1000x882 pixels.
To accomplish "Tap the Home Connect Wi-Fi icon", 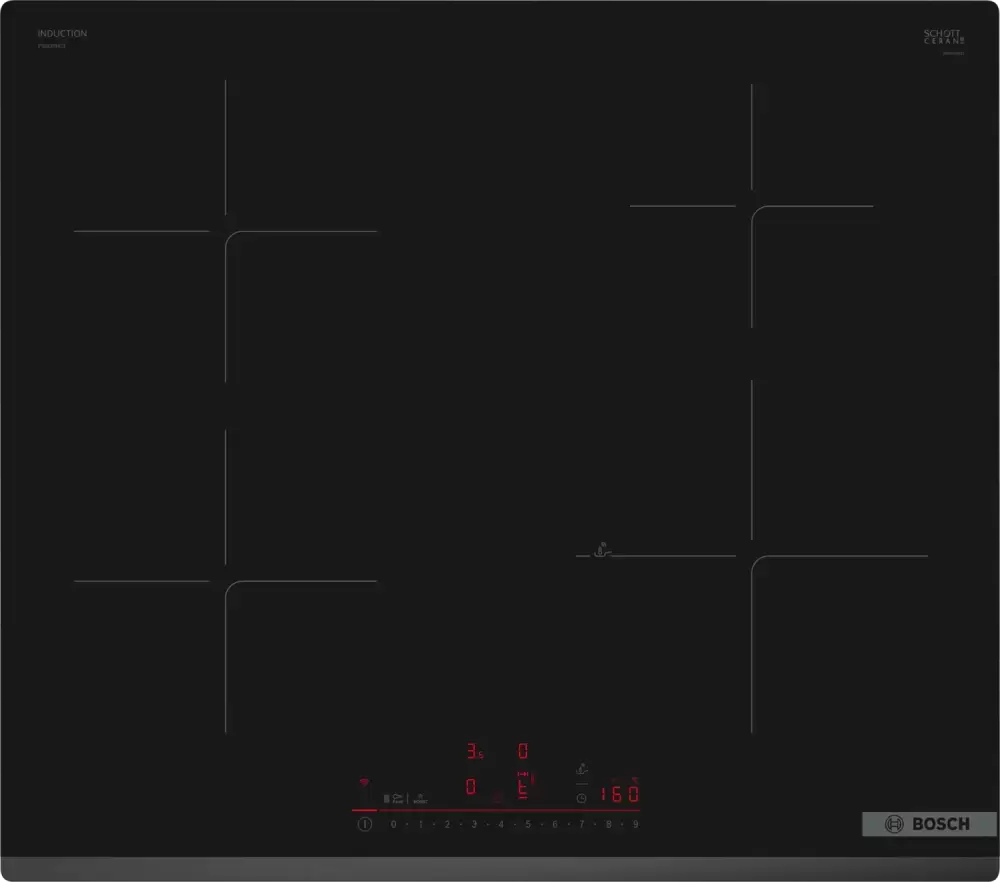I will pyautogui.click(x=364, y=783).
